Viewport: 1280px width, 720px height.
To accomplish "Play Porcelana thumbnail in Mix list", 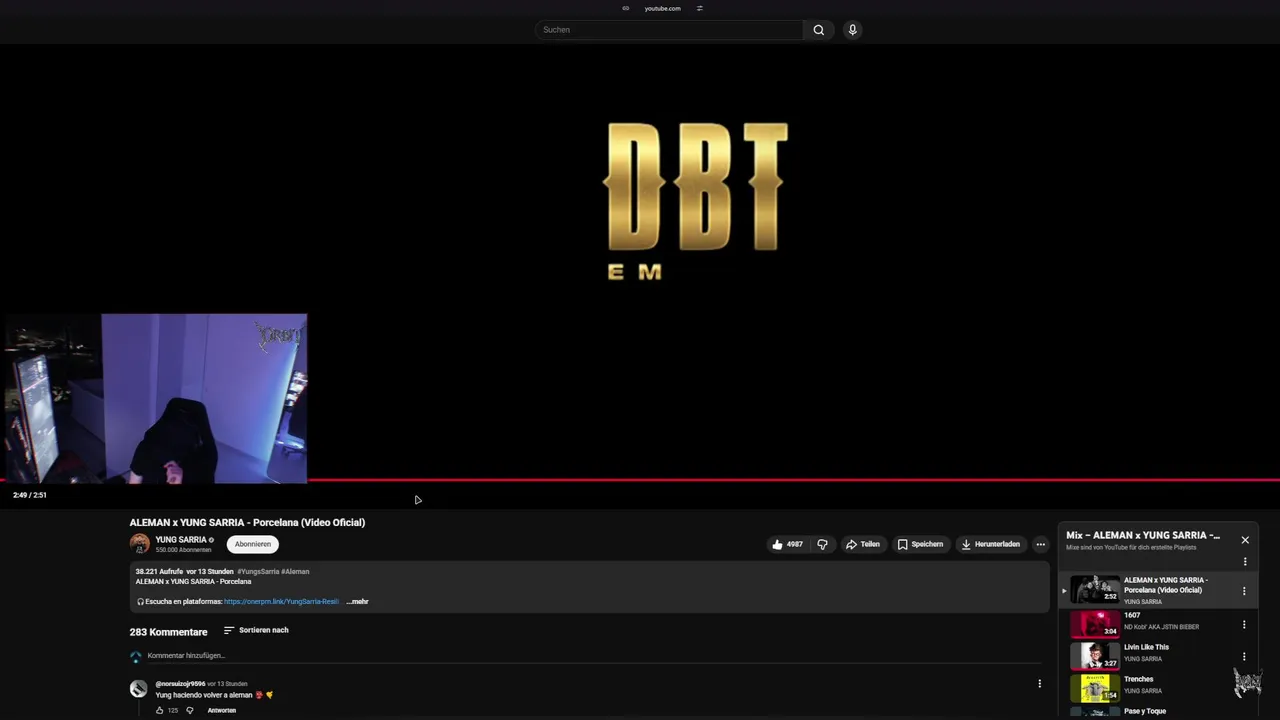I will [x=1095, y=589].
